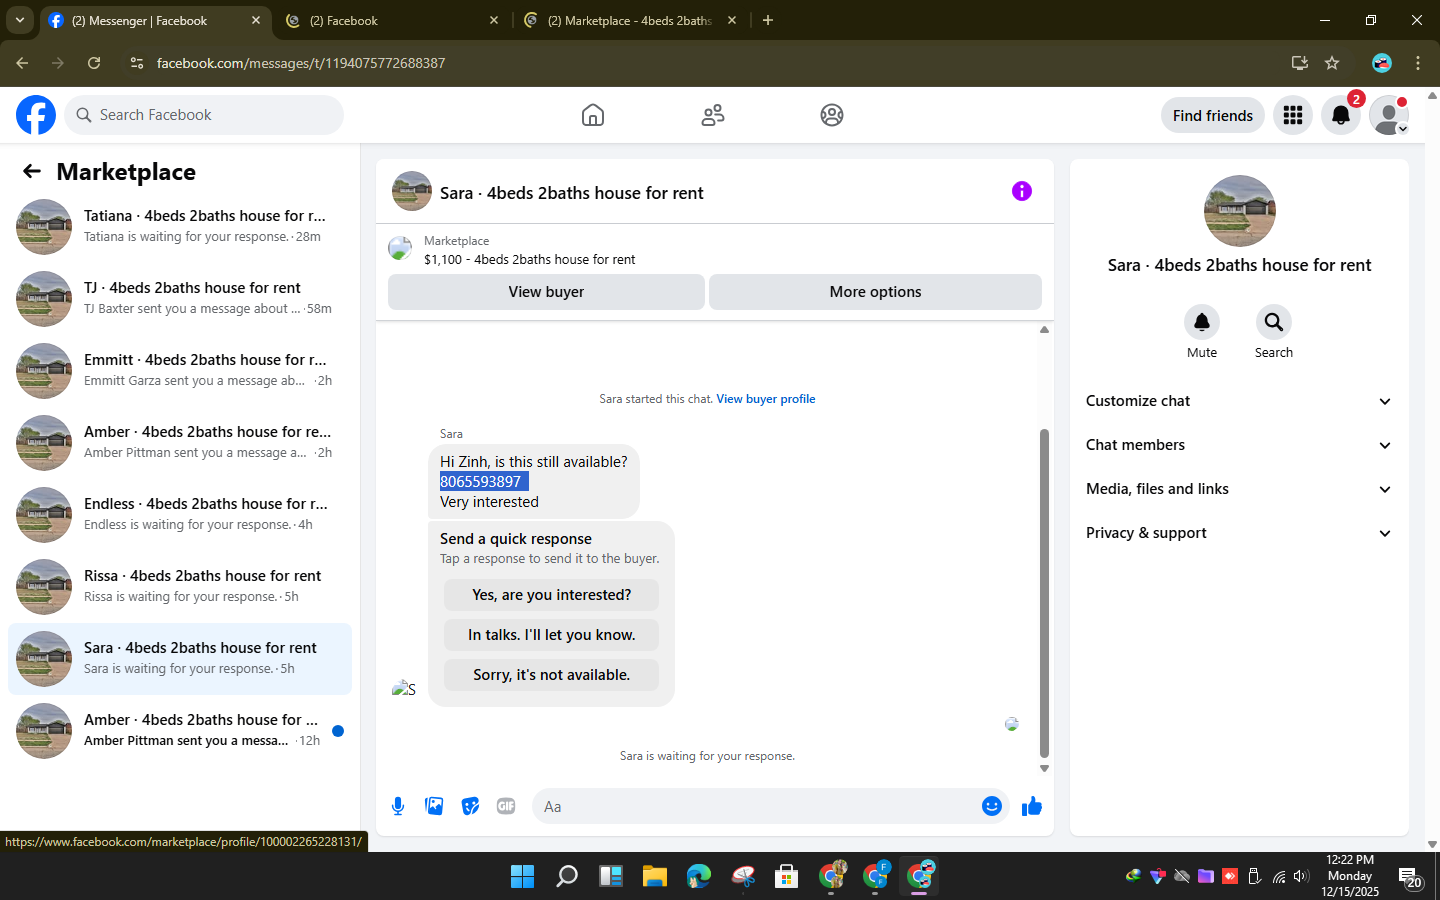Screen dimensions: 1440x900
Task: Open taskbar clock and date
Action: tap(1349, 876)
